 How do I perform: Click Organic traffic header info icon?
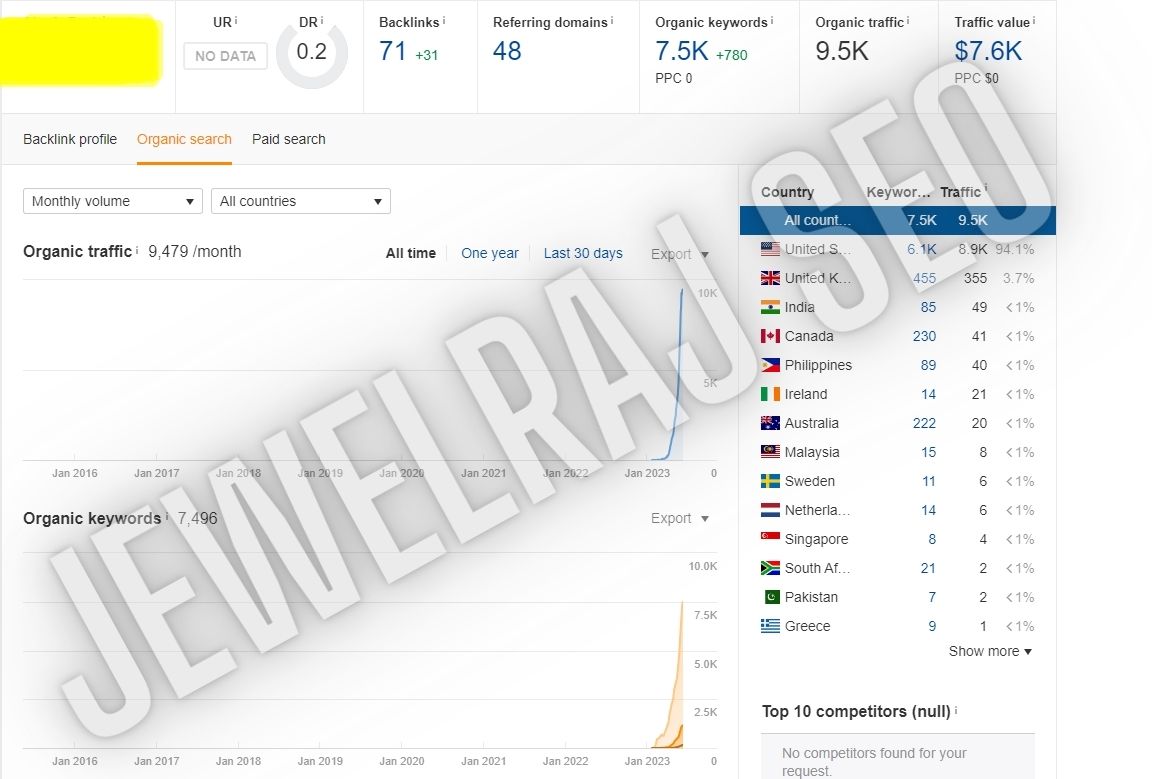click(x=908, y=21)
